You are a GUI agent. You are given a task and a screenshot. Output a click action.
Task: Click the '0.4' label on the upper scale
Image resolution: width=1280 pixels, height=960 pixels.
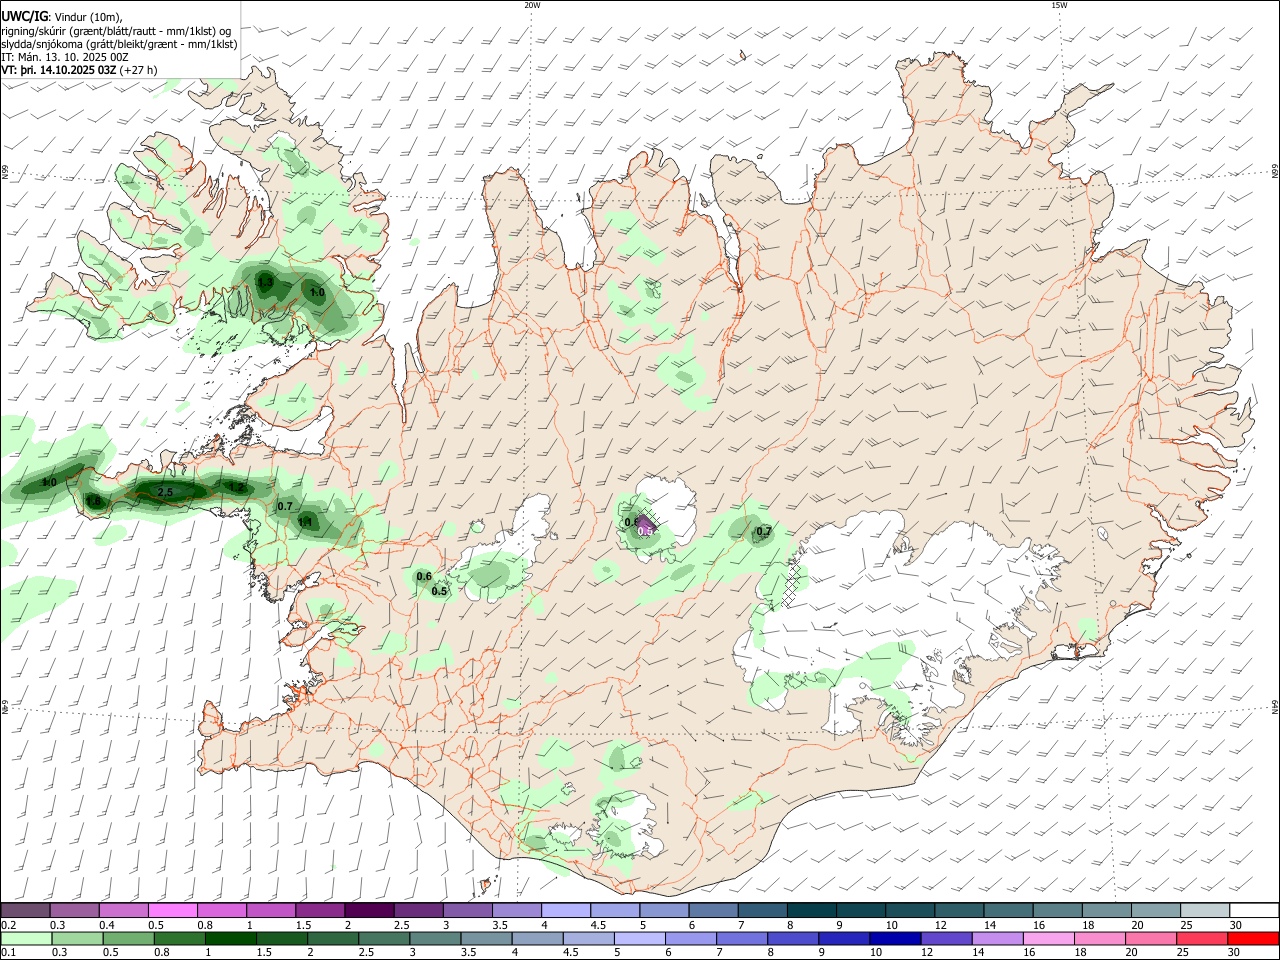click(x=107, y=925)
